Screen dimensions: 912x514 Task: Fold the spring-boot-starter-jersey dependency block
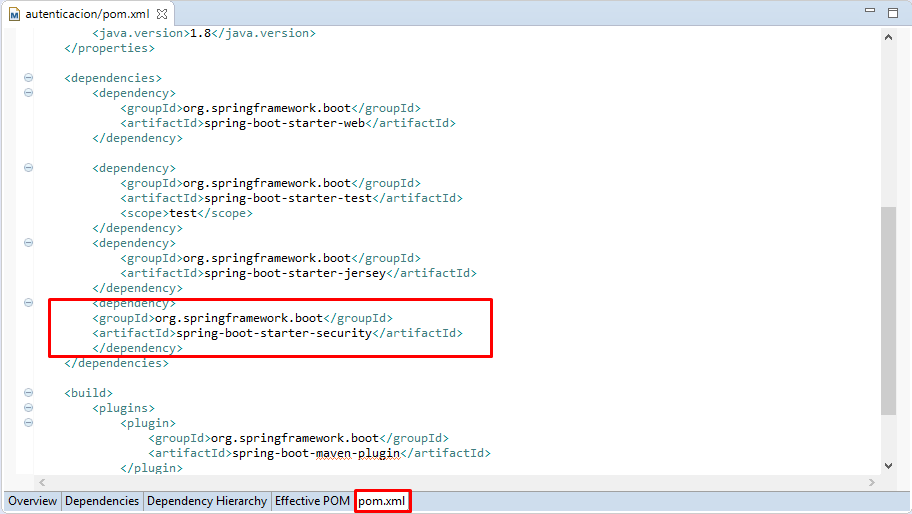[28, 243]
